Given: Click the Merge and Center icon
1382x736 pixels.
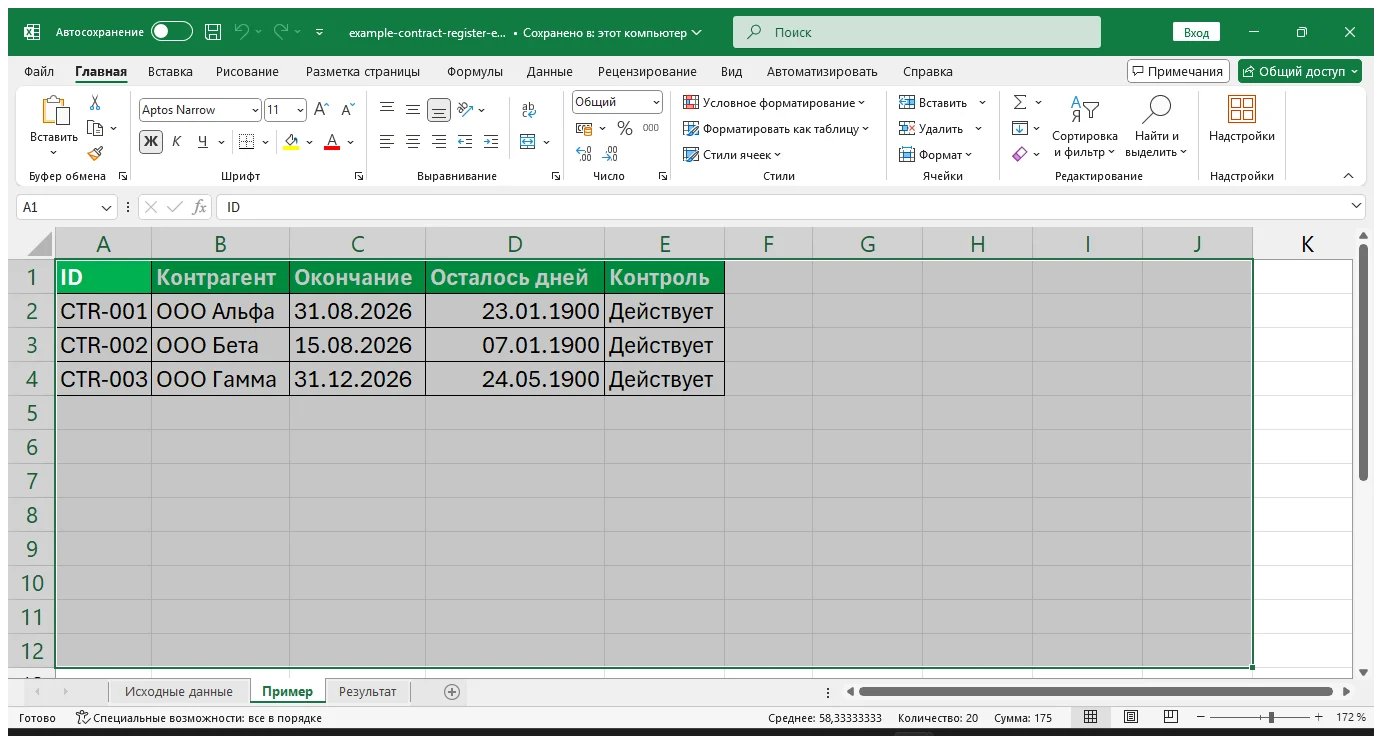Looking at the screenshot, I should pos(528,141).
